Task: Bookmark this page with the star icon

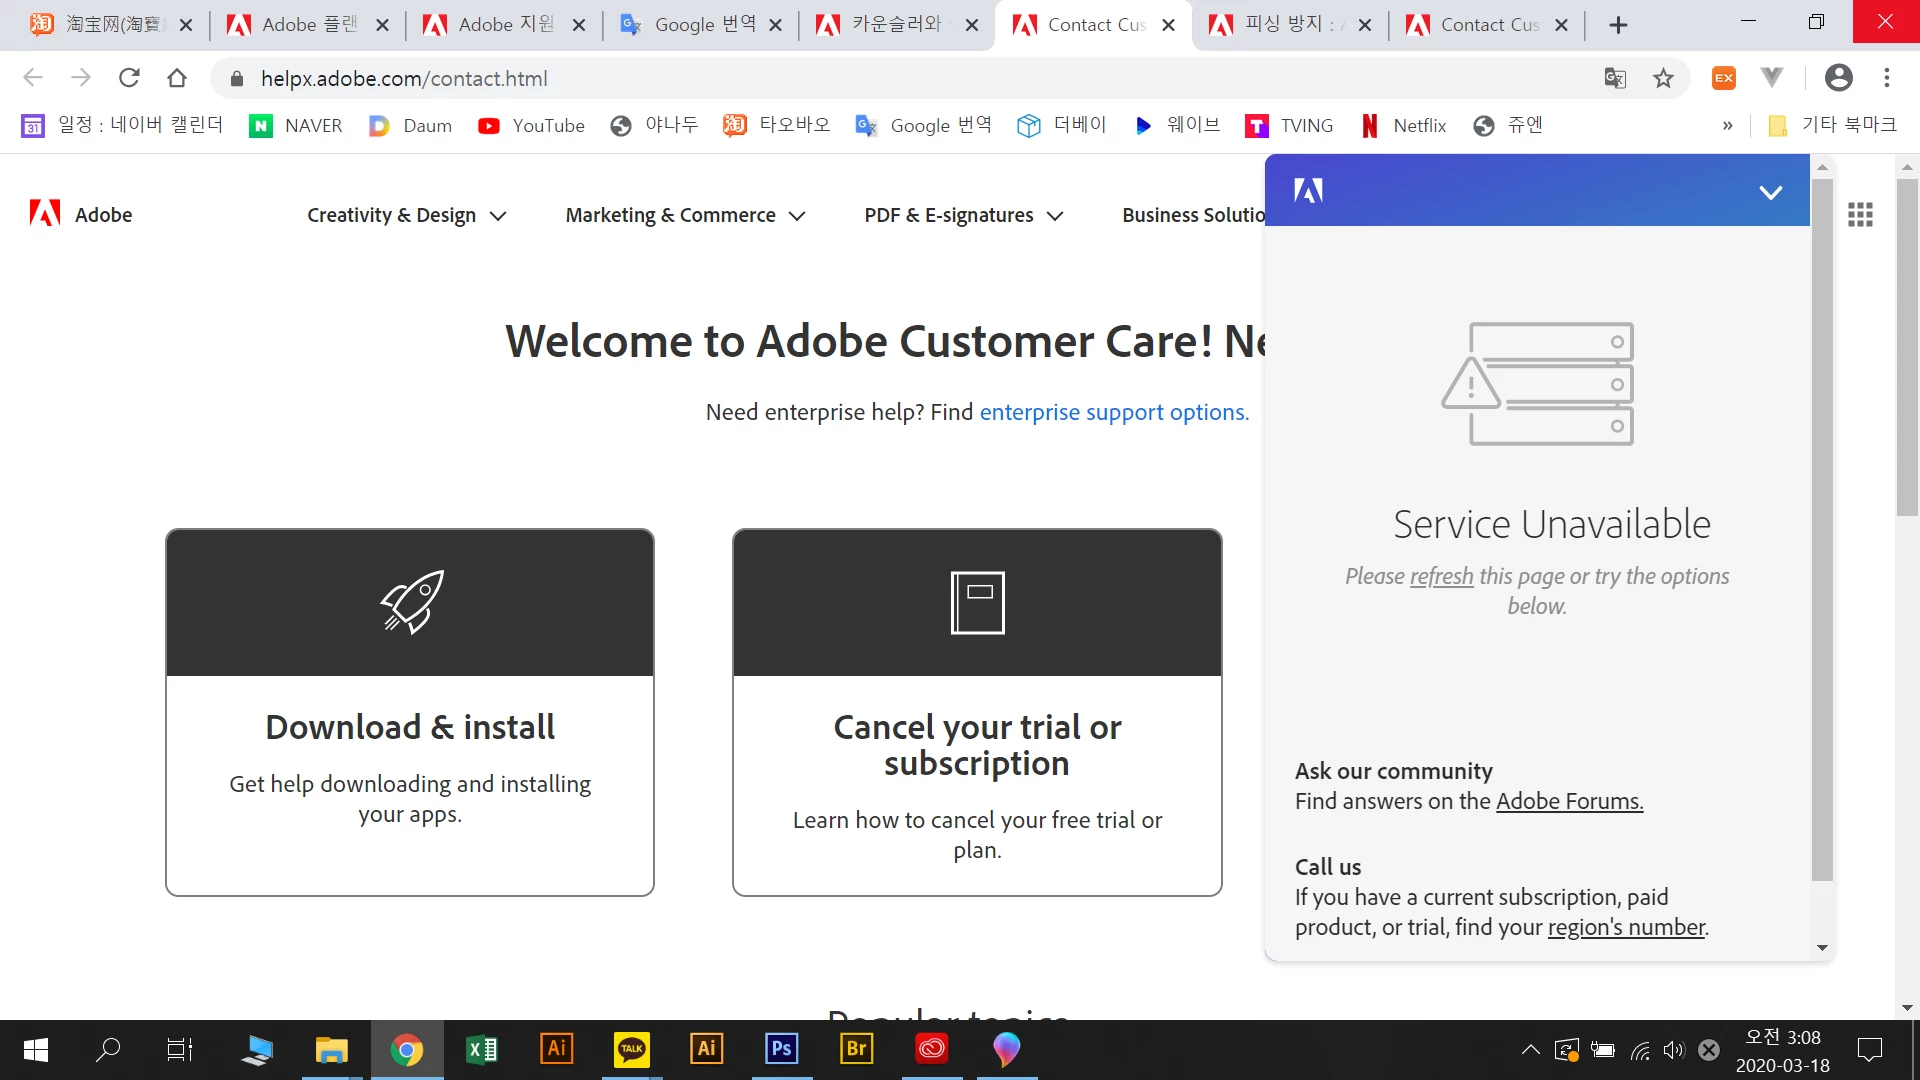Action: pyautogui.click(x=1663, y=78)
